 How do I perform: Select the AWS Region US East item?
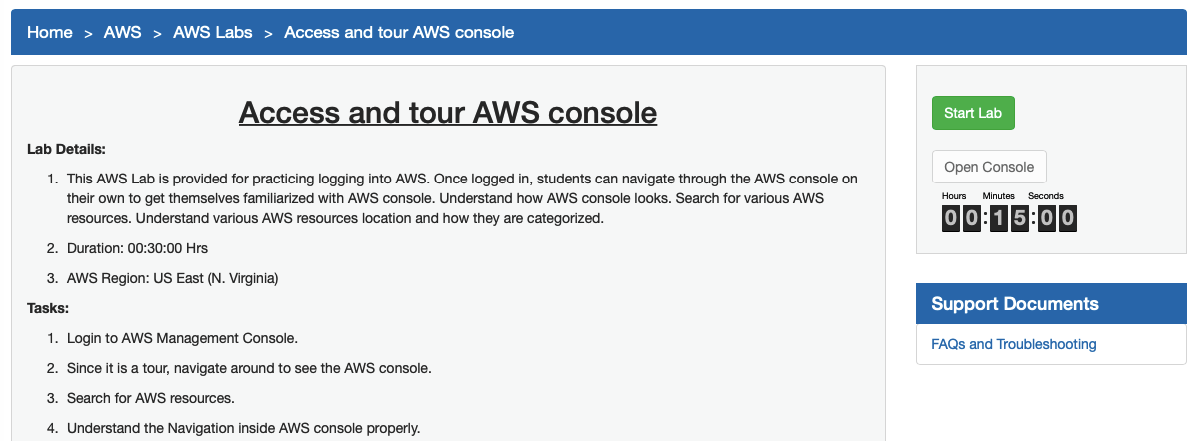172,278
